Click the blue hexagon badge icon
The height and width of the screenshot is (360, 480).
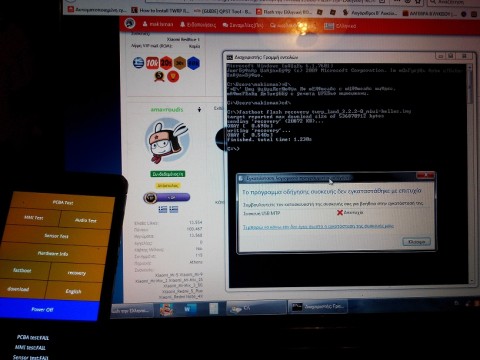click(193, 63)
